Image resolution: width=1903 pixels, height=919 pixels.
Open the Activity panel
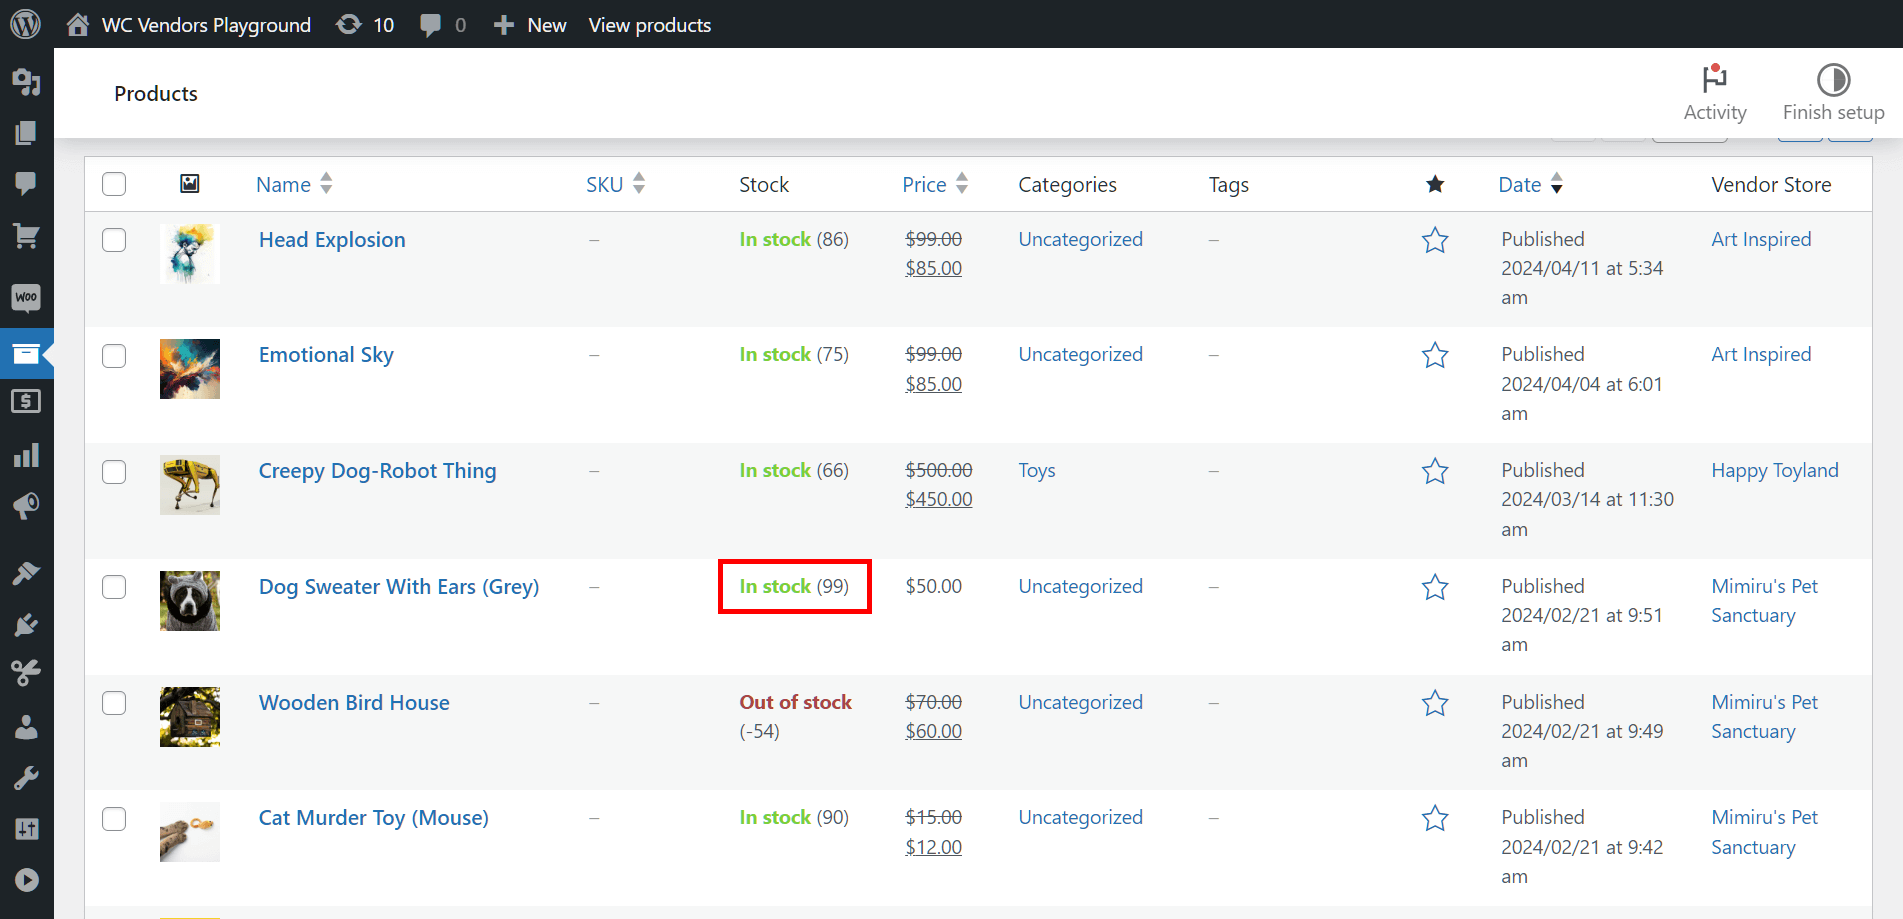(x=1715, y=93)
